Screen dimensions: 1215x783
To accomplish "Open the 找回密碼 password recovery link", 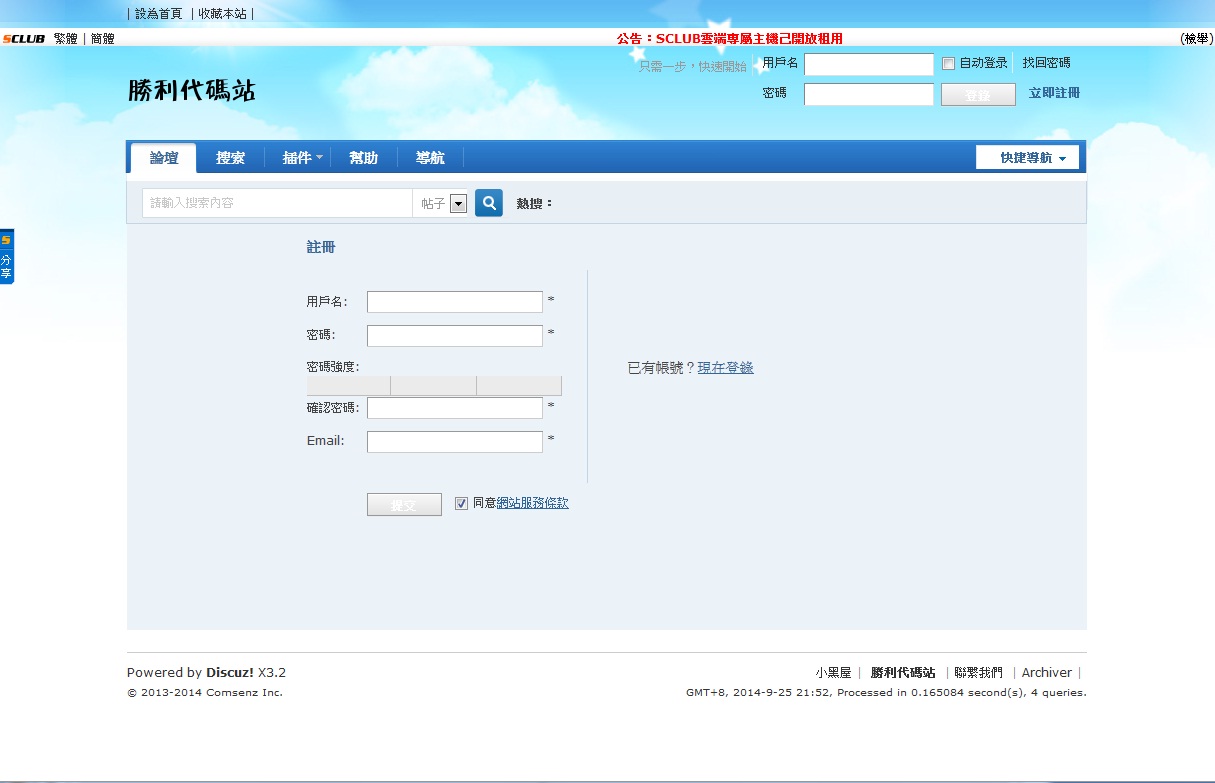I will point(1046,63).
